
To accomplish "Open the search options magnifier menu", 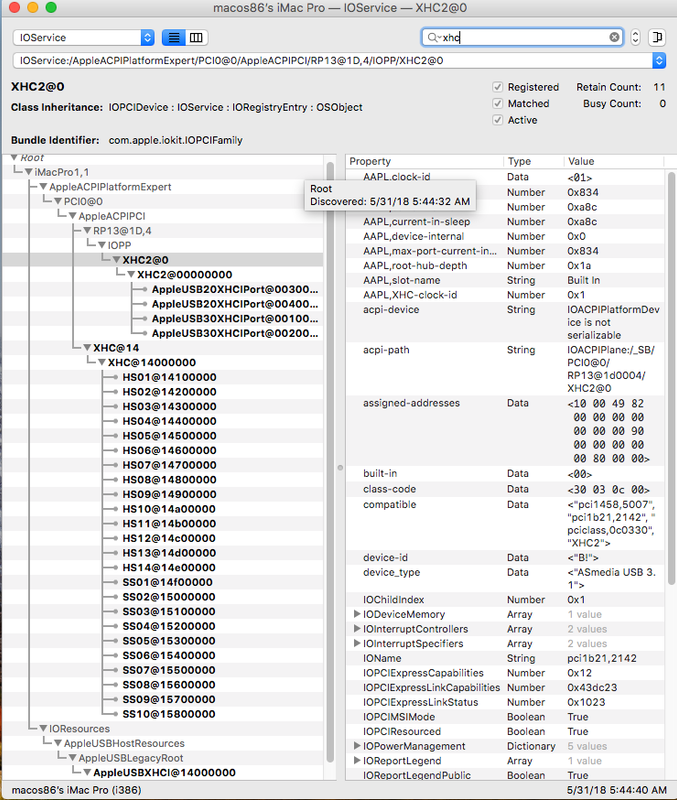I will (x=434, y=37).
